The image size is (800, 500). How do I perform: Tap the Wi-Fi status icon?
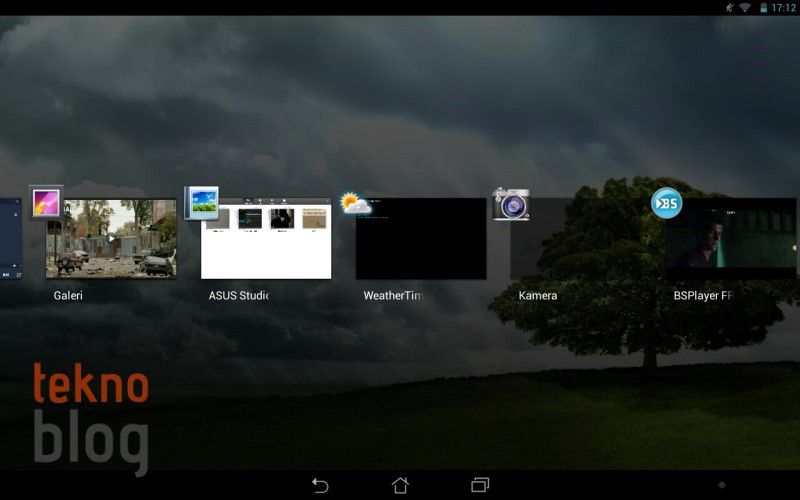[745, 7]
